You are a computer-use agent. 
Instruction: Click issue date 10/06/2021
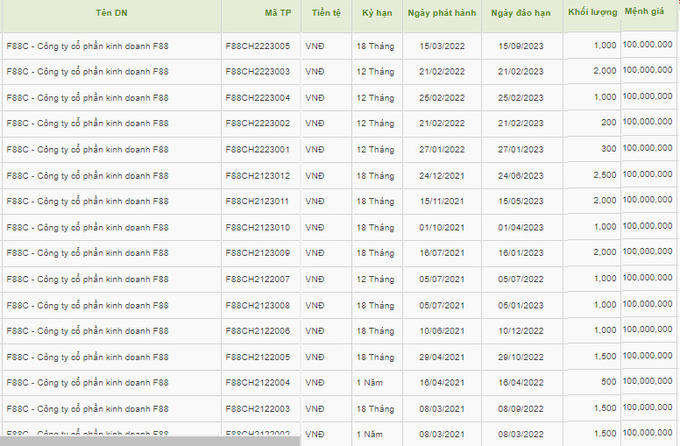point(442,331)
